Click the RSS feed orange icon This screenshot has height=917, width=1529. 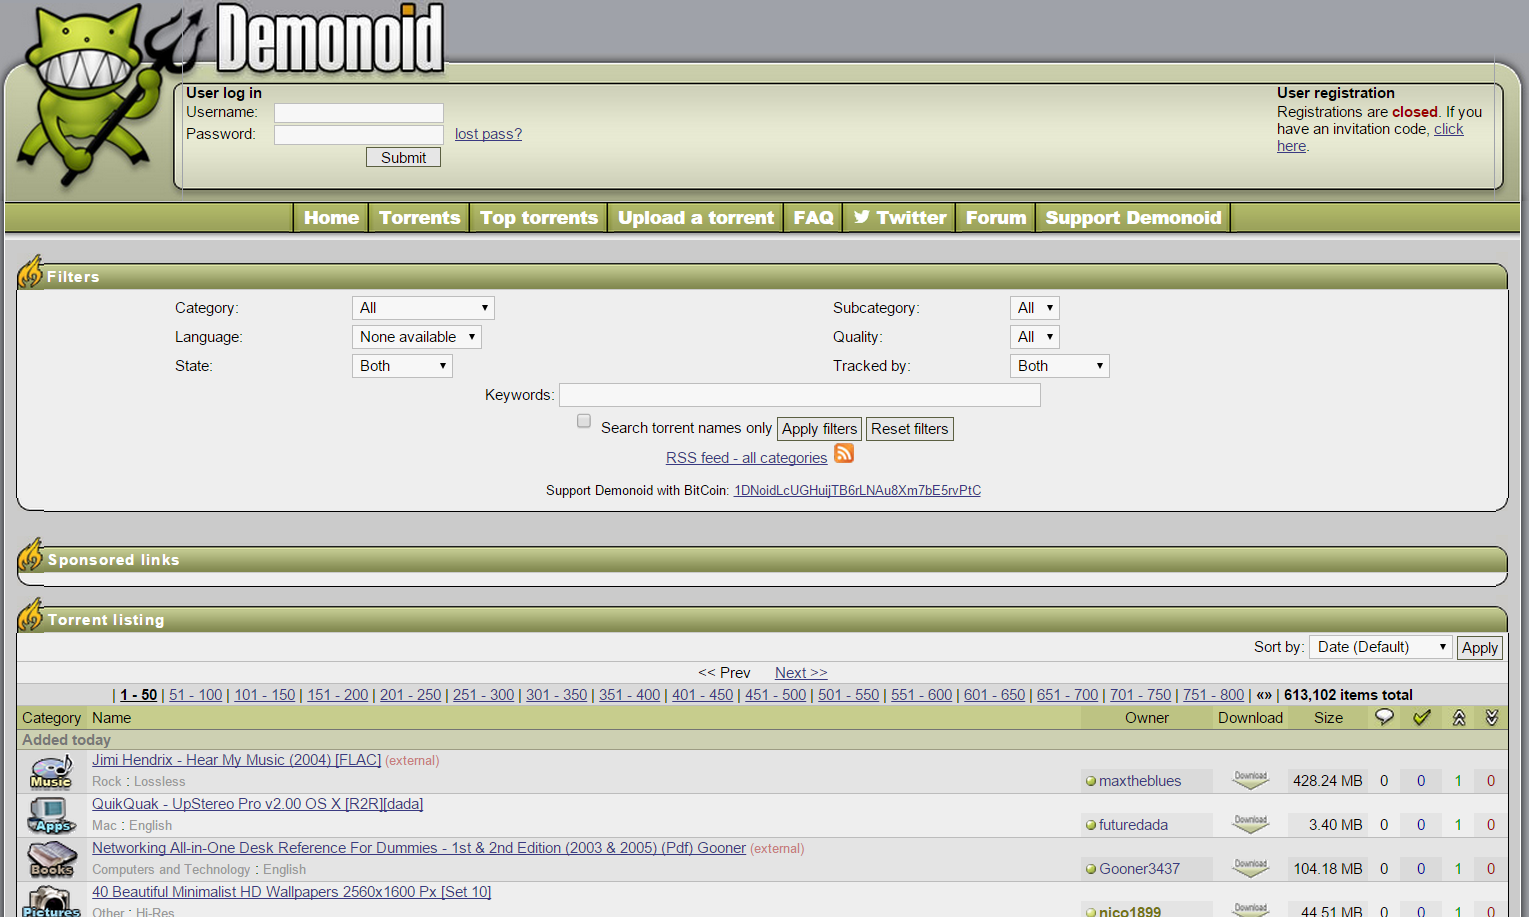844,454
